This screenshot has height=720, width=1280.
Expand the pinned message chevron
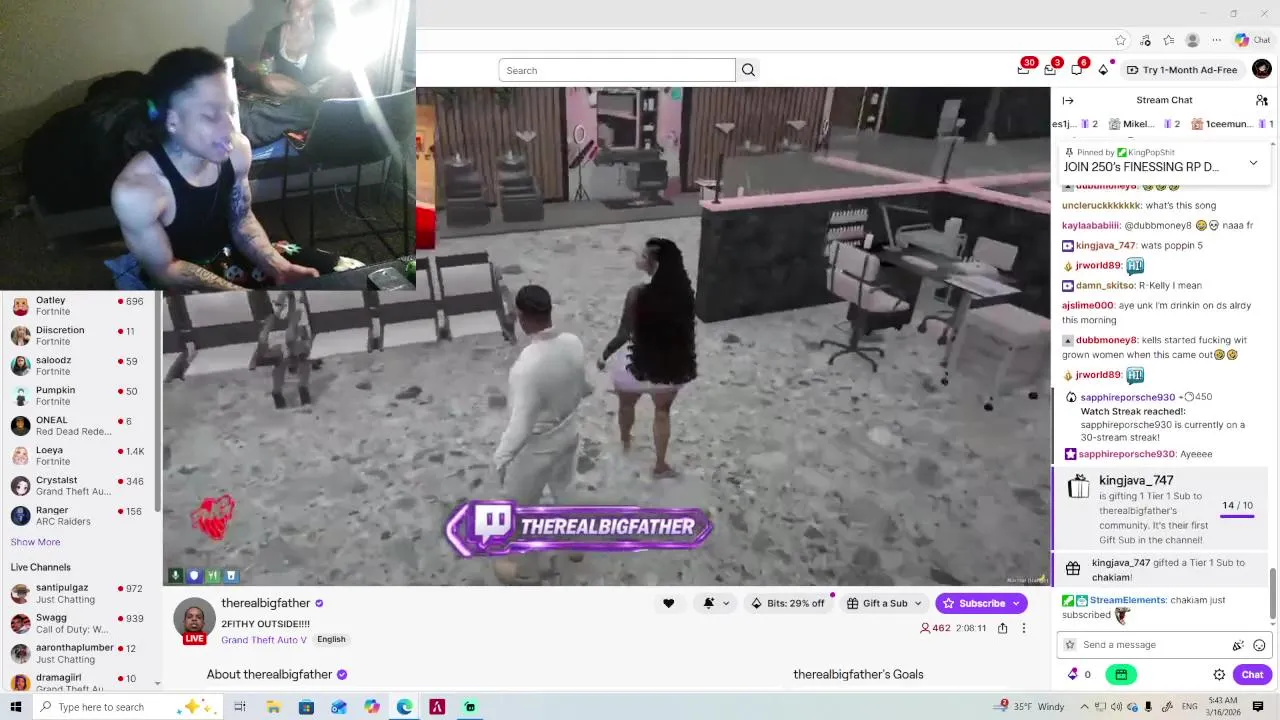click(x=1252, y=163)
